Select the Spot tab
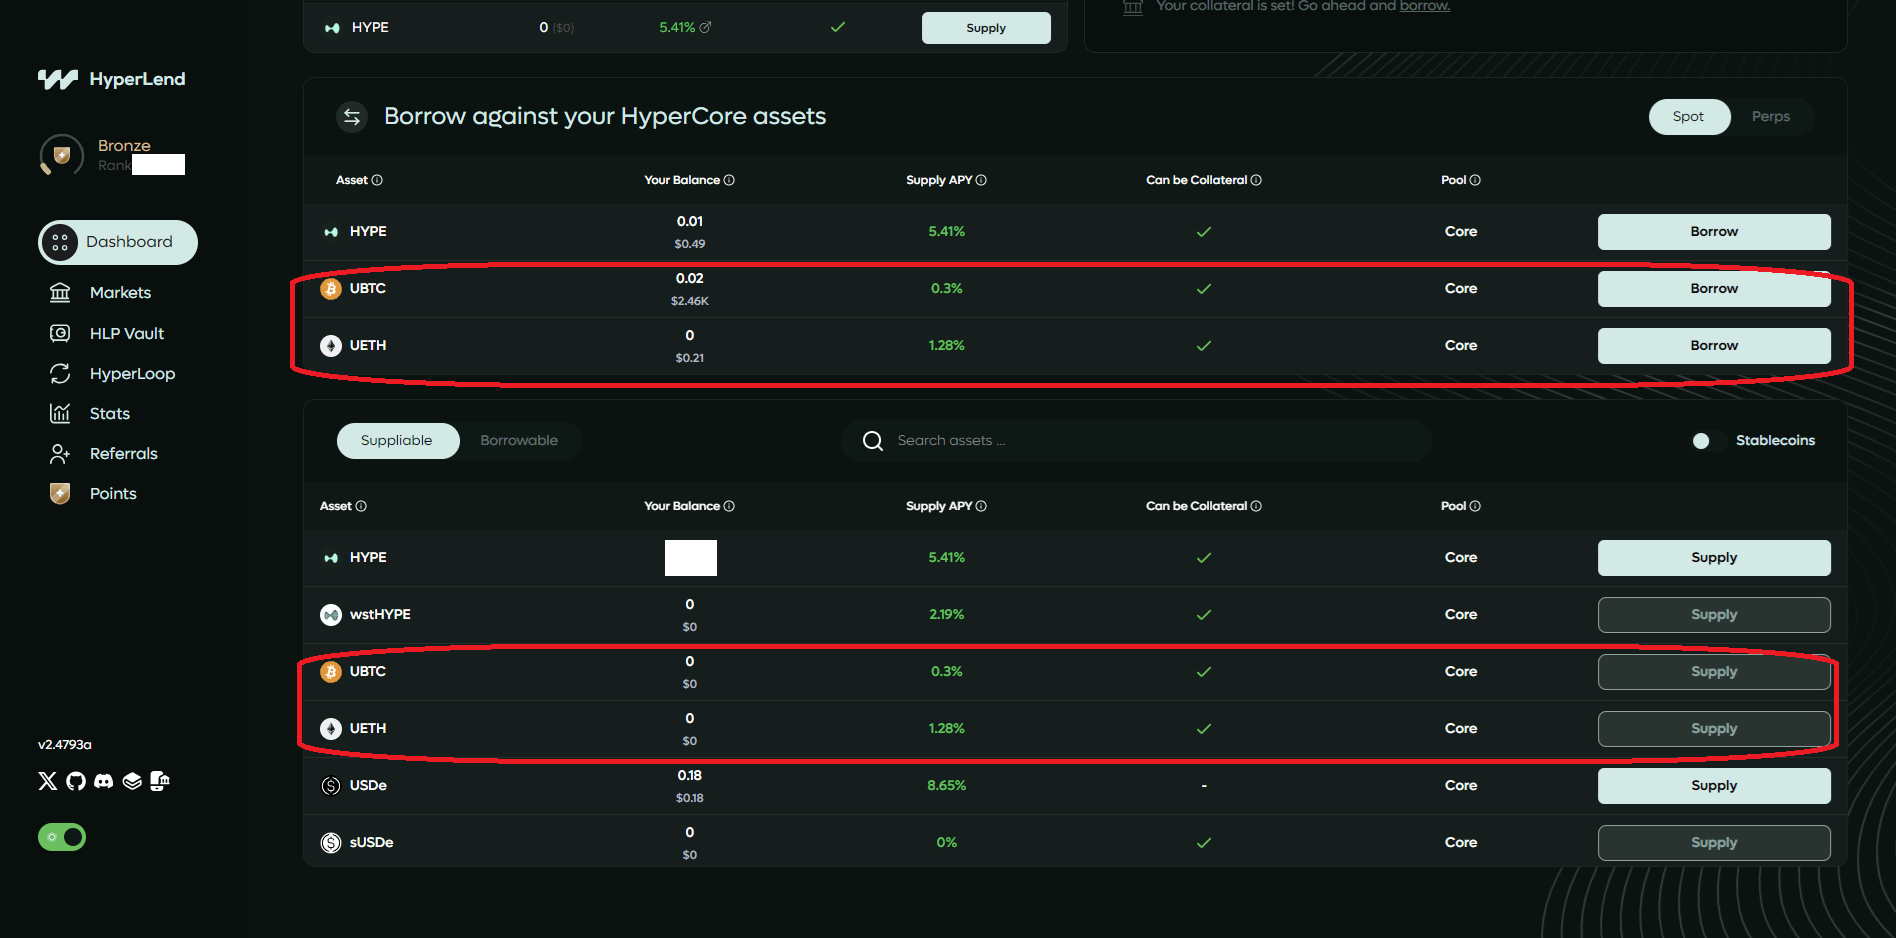This screenshot has height=938, width=1896. (x=1689, y=117)
